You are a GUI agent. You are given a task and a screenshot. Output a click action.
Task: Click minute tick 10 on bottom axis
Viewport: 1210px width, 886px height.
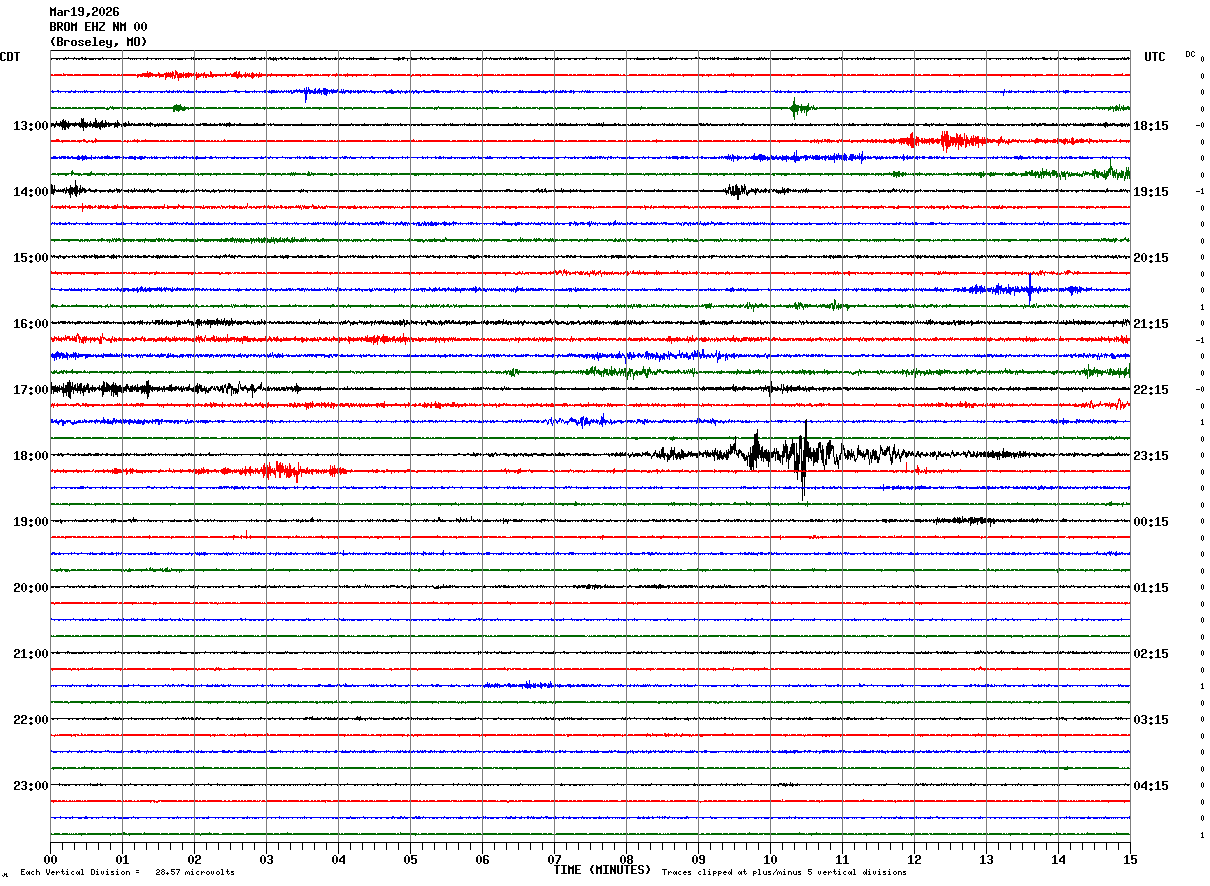tap(770, 859)
